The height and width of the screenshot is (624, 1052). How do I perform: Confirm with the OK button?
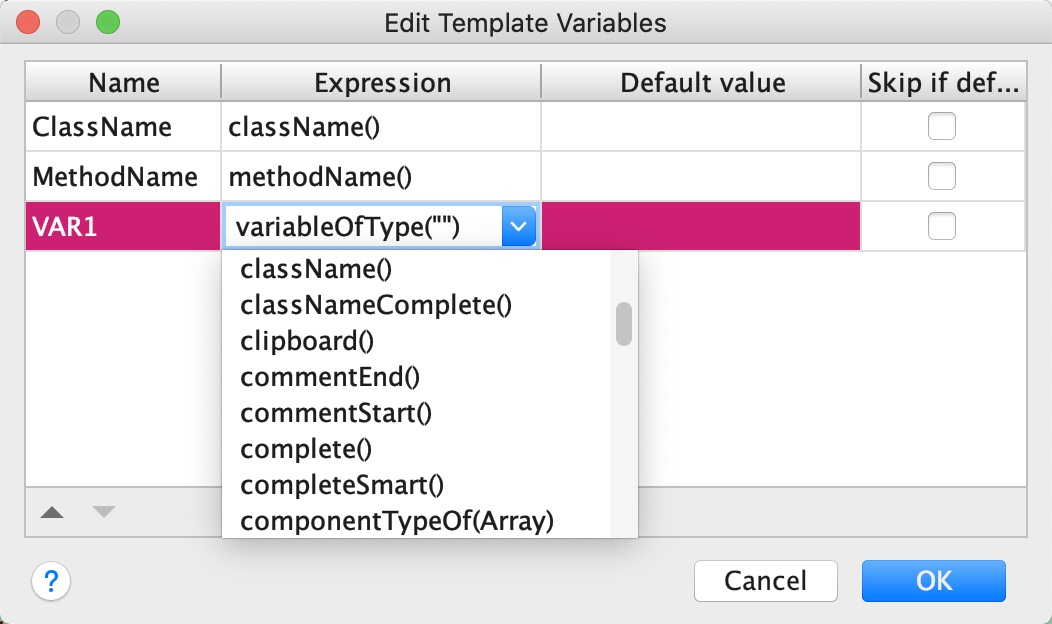click(x=933, y=580)
